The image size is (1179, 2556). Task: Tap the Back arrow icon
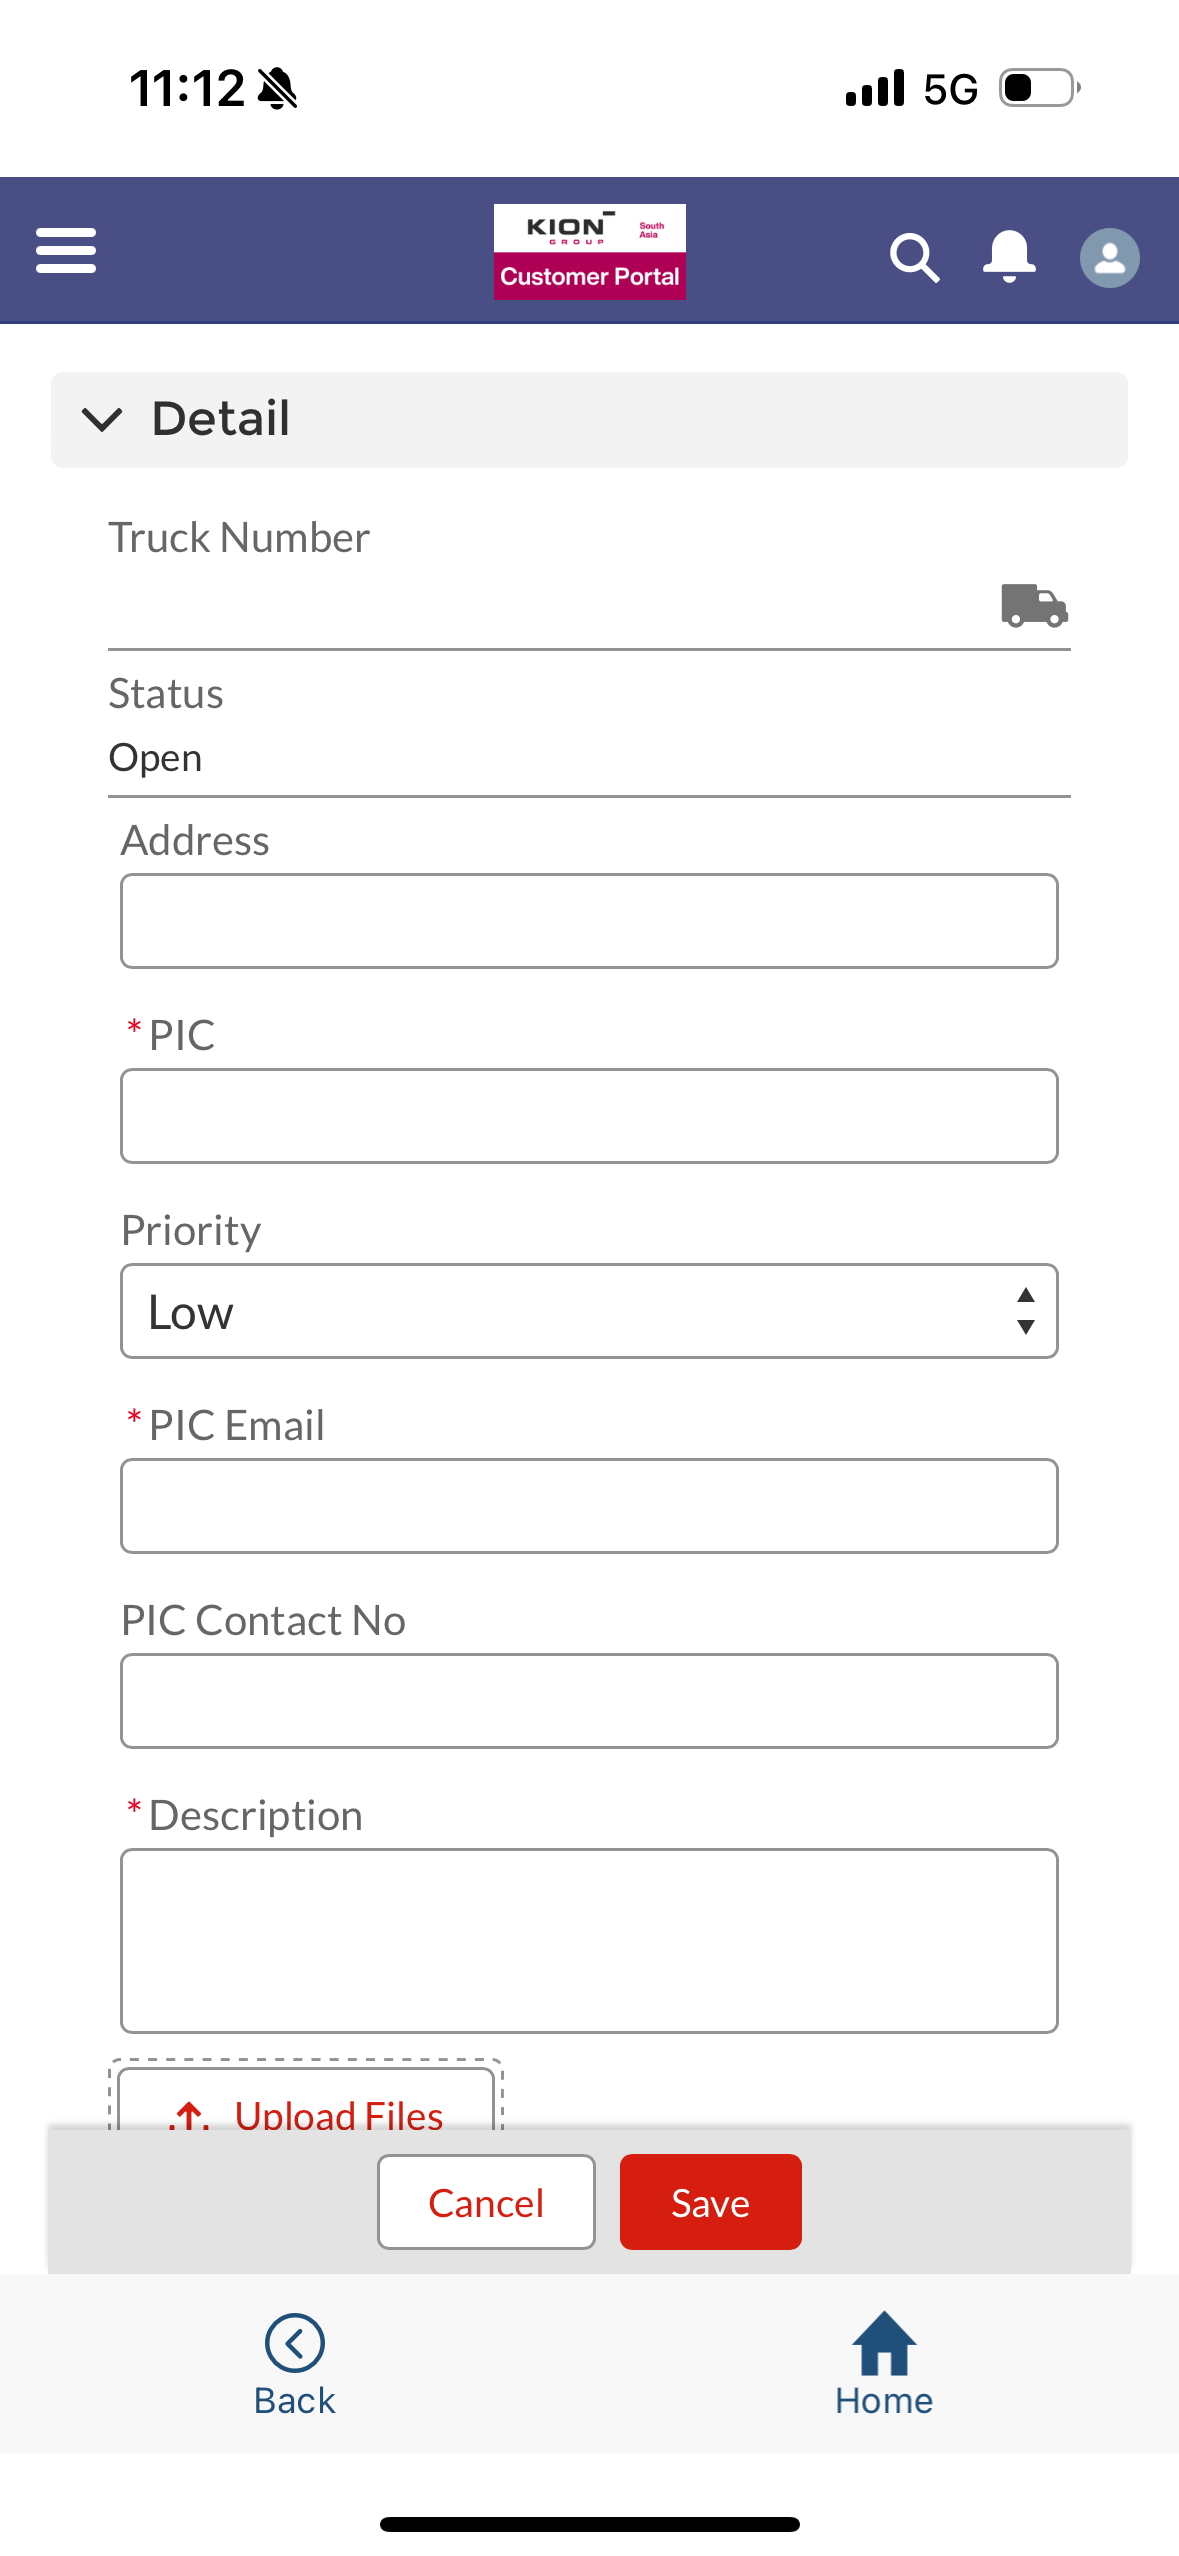click(294, 2342)
